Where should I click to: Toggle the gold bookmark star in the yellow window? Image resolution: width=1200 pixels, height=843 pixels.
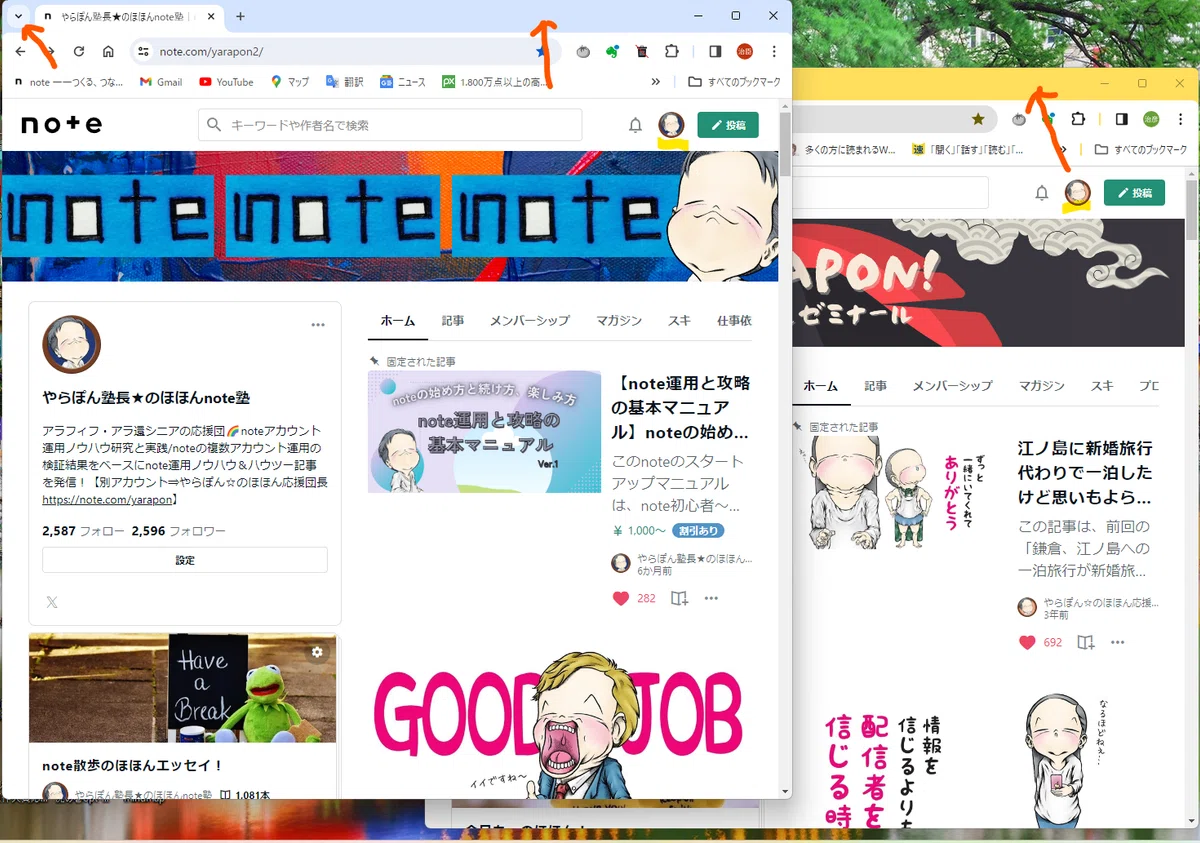tap(978, 119)
